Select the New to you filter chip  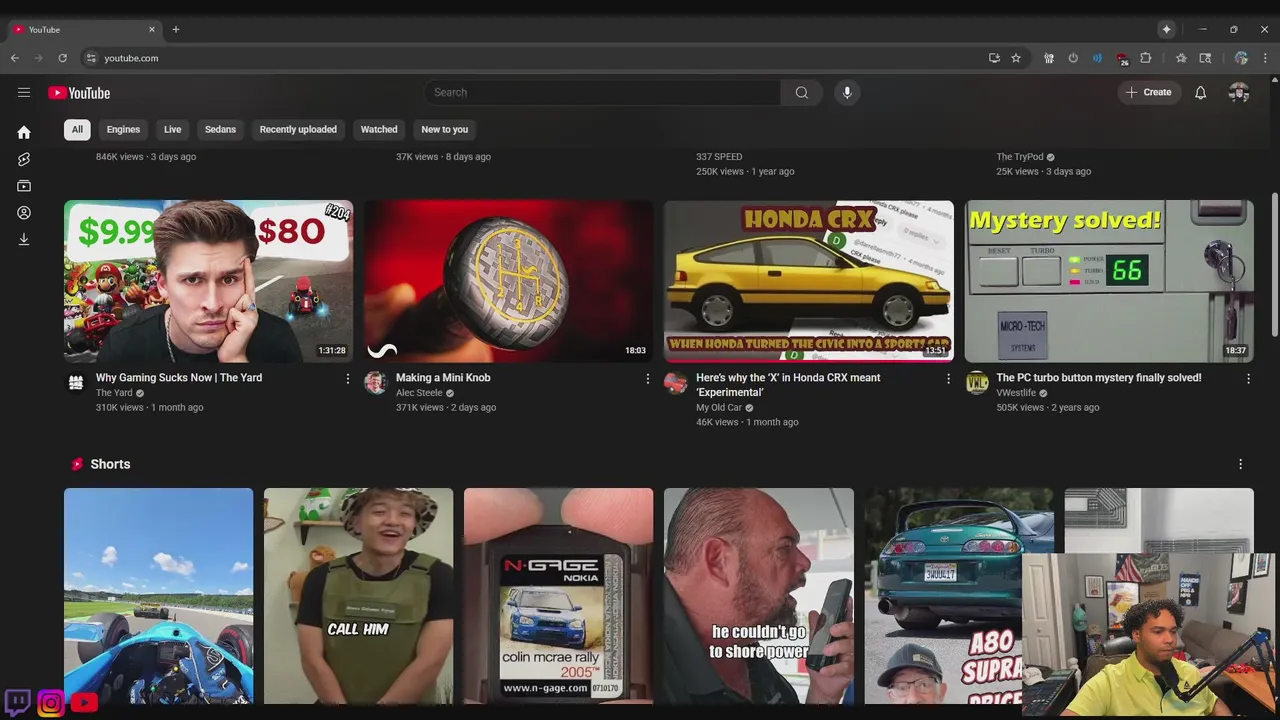pyautogui.click(x=445, y=129)
